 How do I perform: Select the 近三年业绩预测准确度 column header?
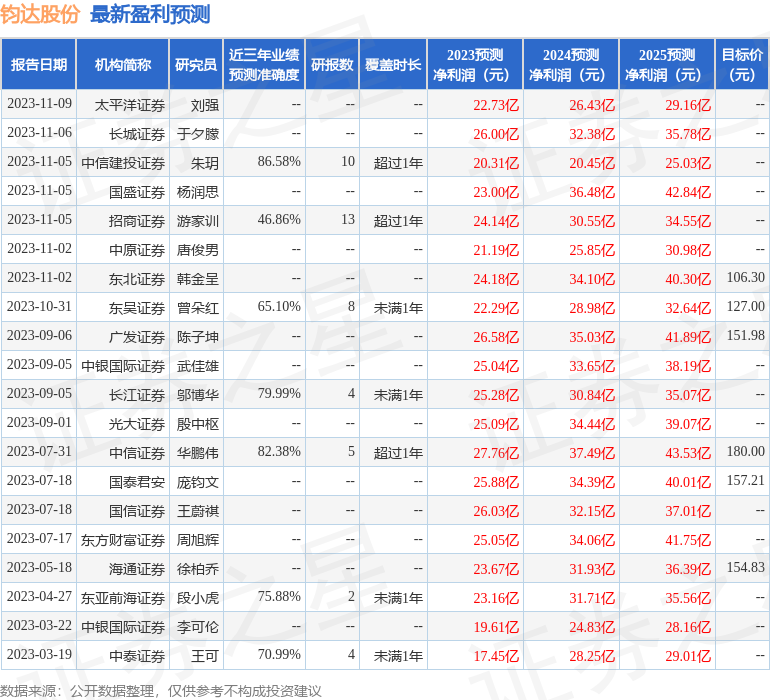pyautogui.click(x=264, y=64)
